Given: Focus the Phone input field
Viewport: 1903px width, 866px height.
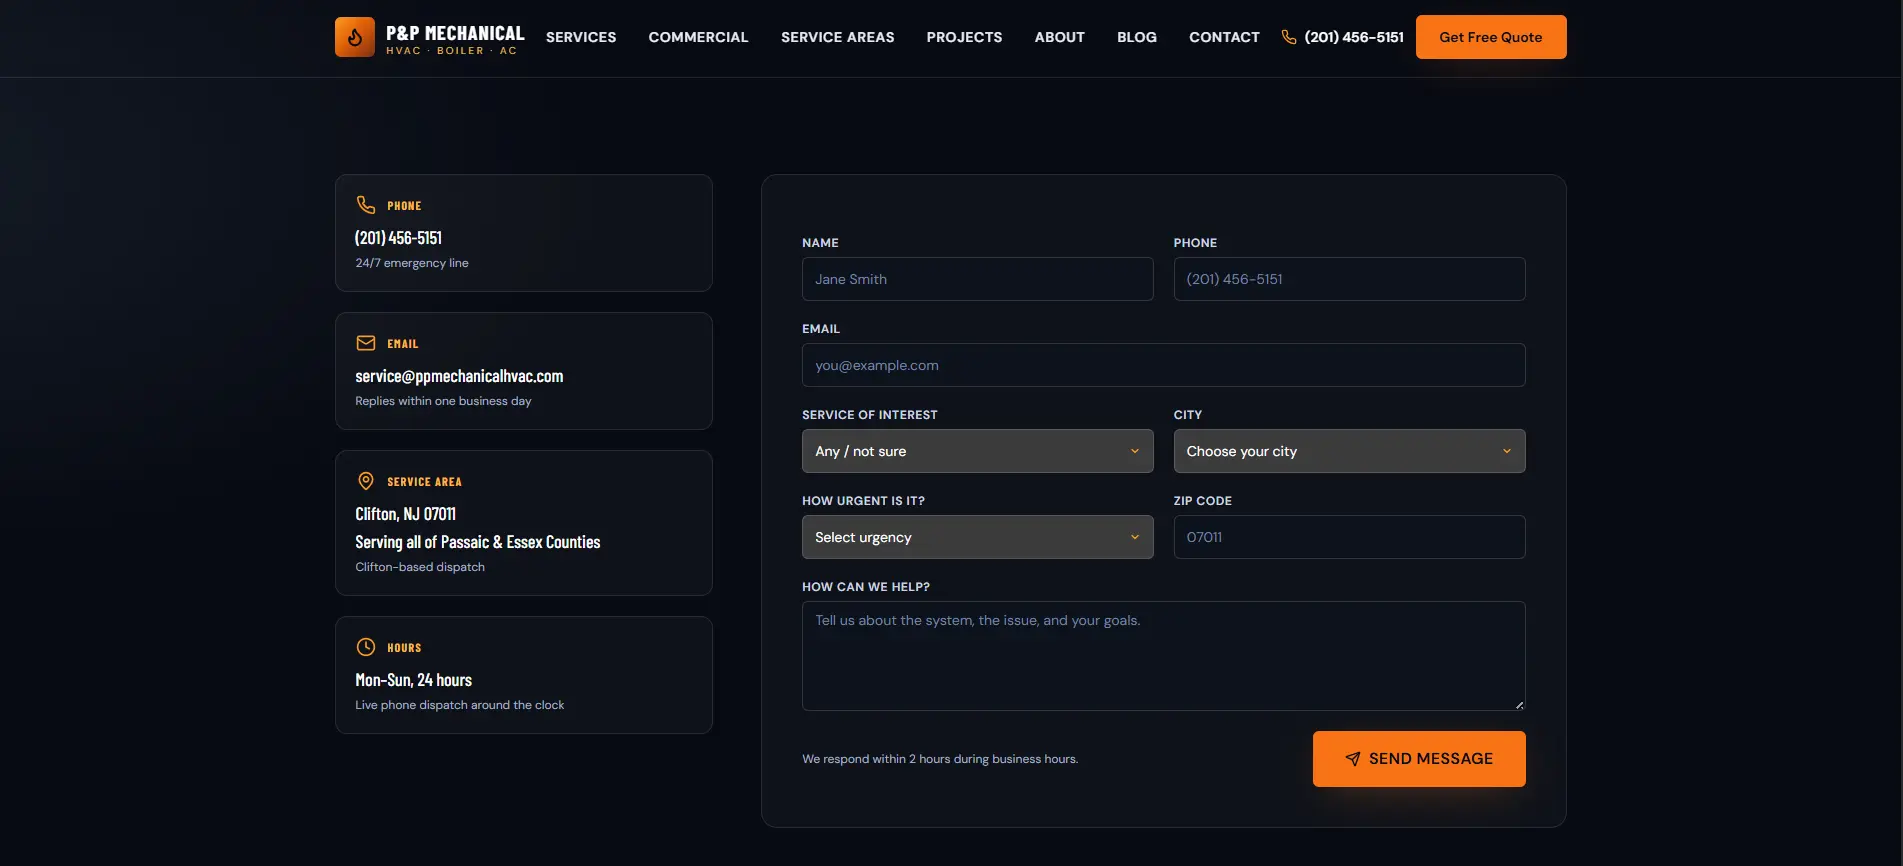Looking at the screenshot, I should pos(1349,279).
